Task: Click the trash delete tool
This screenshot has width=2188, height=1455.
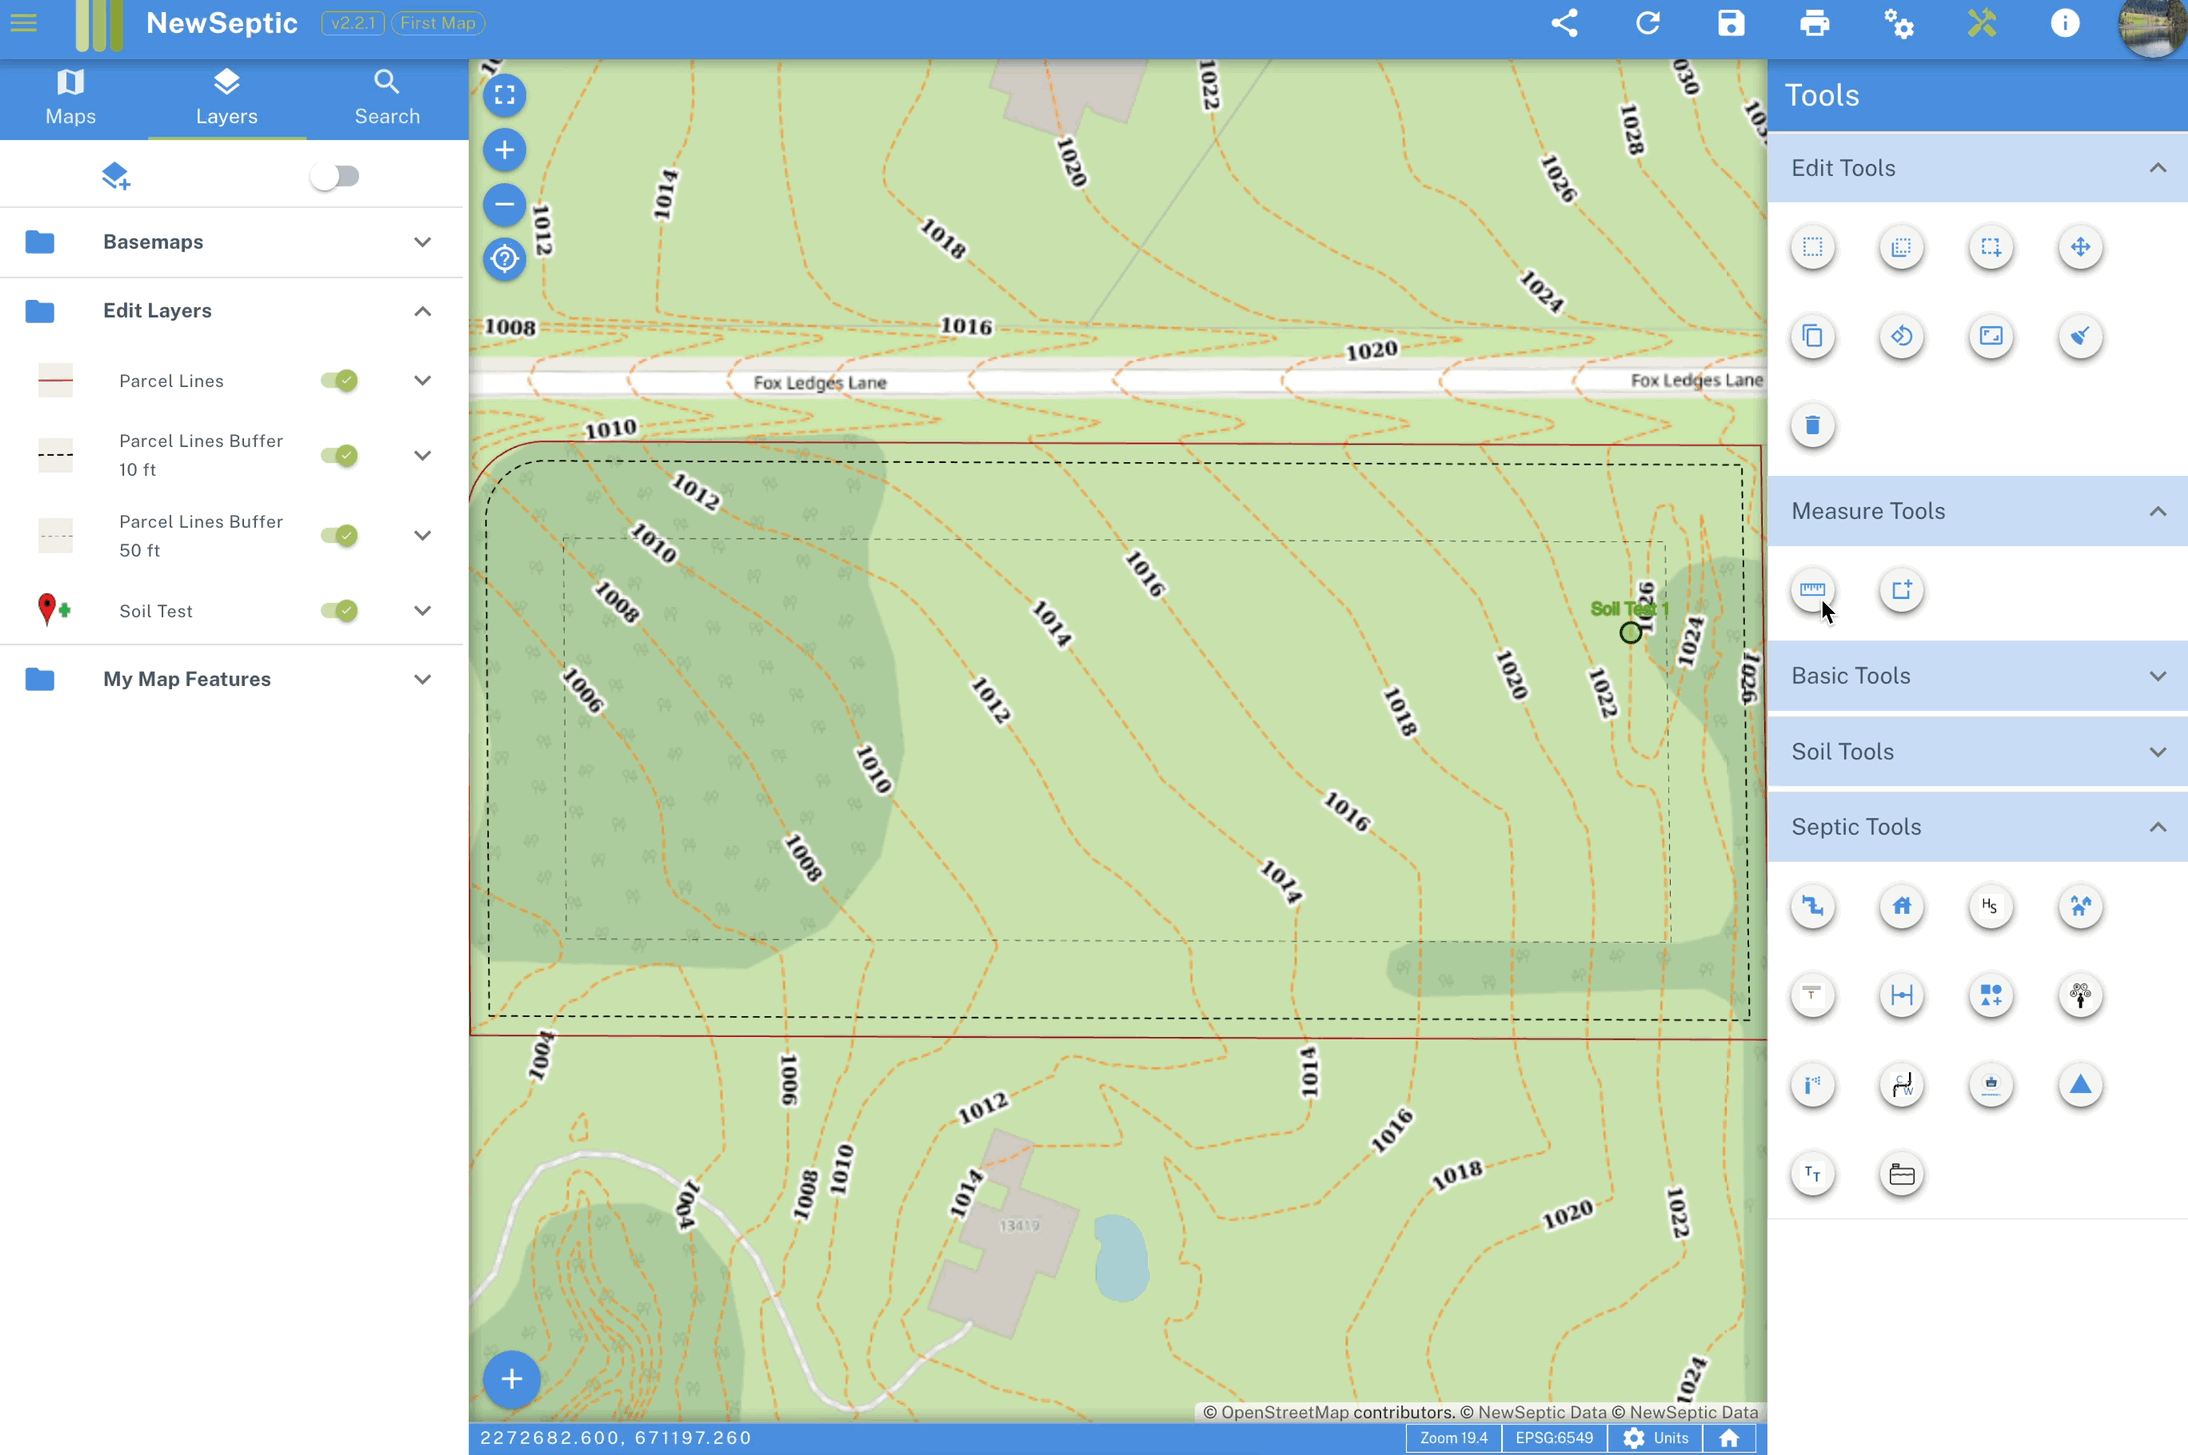Action: [x=1812, y=426]
